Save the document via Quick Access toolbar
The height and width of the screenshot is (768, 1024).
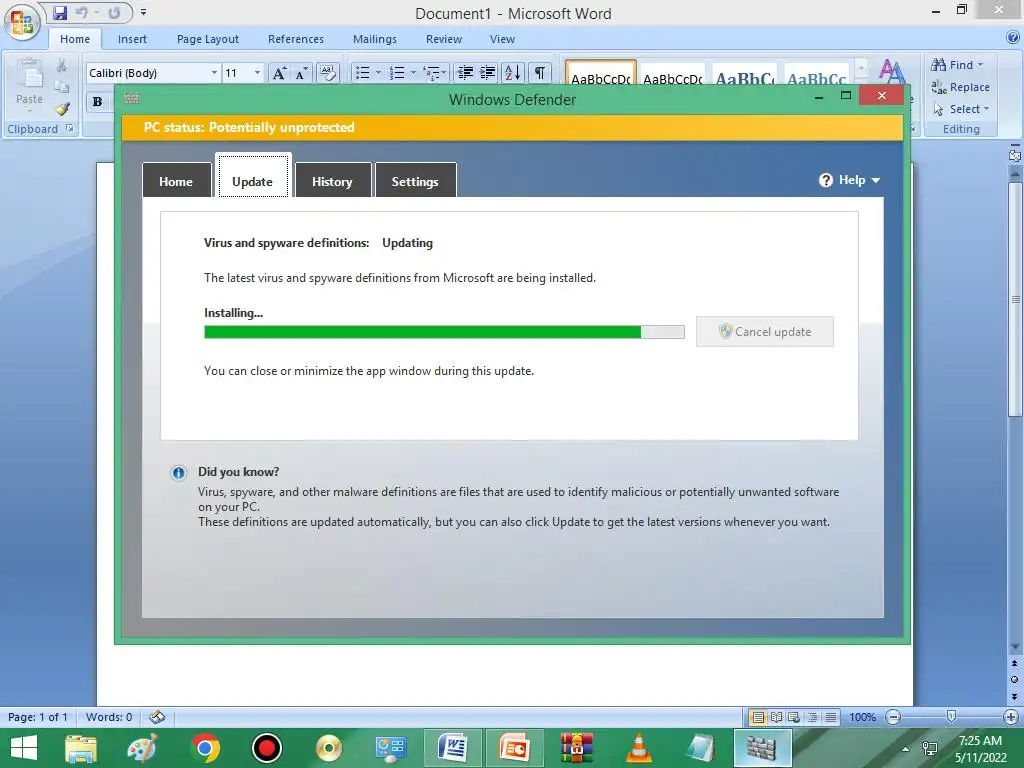coord(60,12)
